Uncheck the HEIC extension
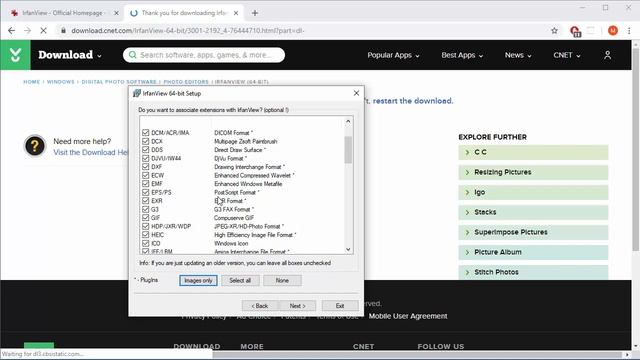Screen dimensions: 640x360 (146, 235)
